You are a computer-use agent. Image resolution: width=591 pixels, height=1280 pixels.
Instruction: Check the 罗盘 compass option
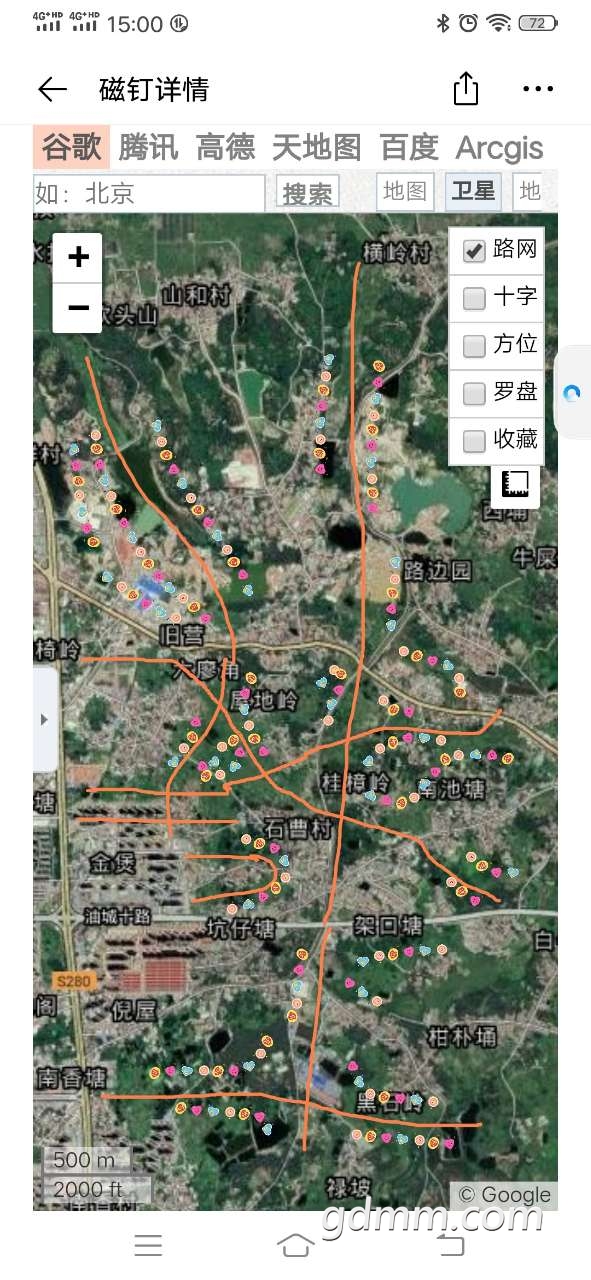[x=474, y=394]
